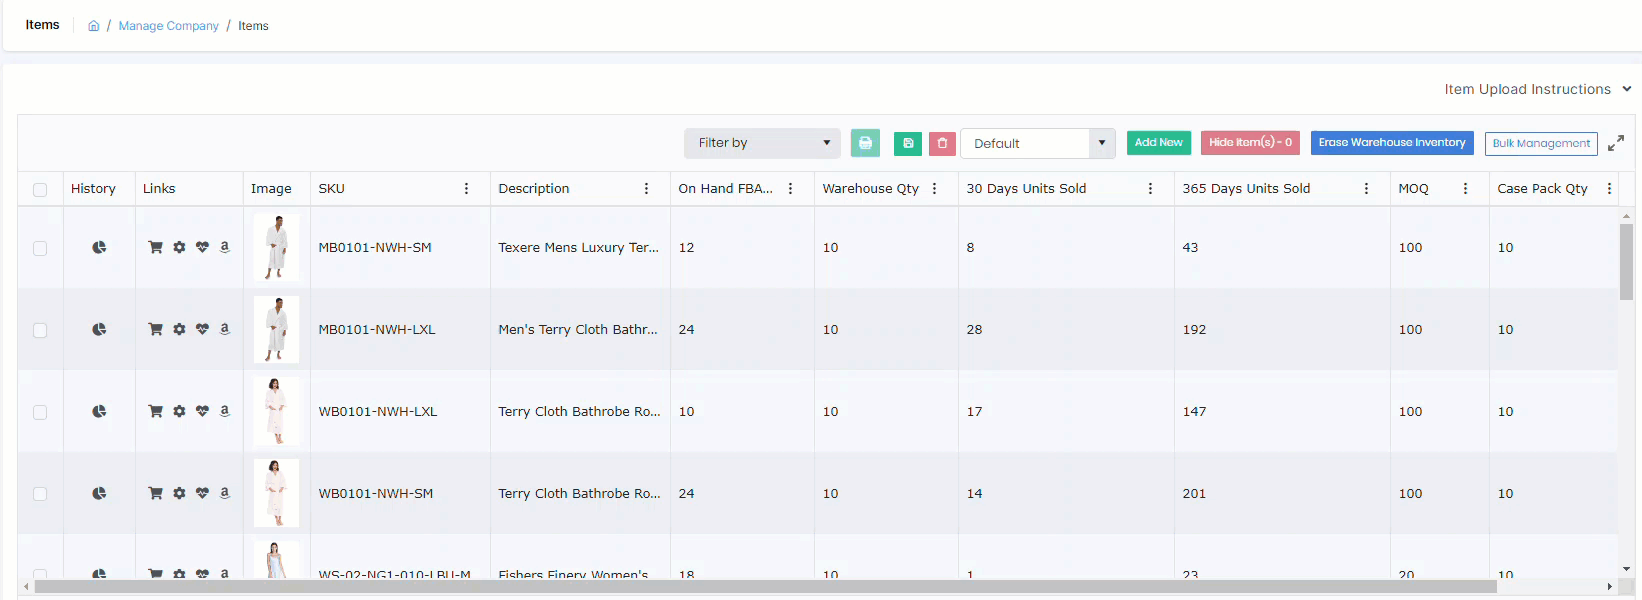Viewport: 1642px width, 600px height.
Task: Select checkbox for MB0101-NWH-SM row
Action: [x=40, y=248]
